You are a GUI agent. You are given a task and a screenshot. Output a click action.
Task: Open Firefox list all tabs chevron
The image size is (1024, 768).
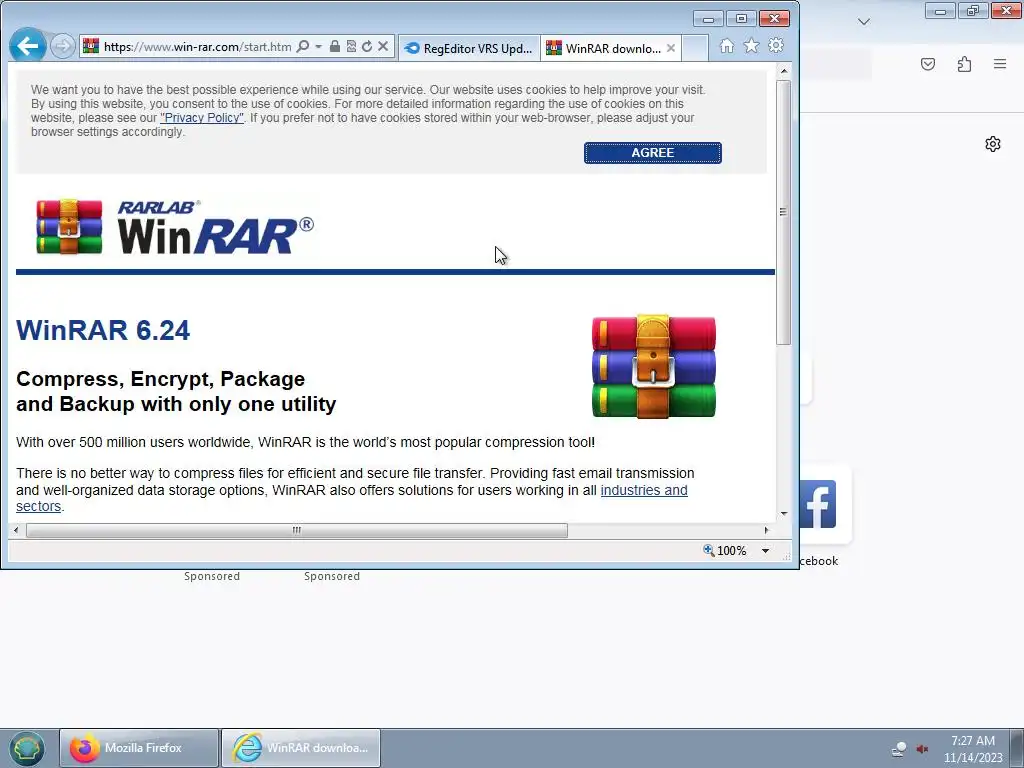[863, 22]
